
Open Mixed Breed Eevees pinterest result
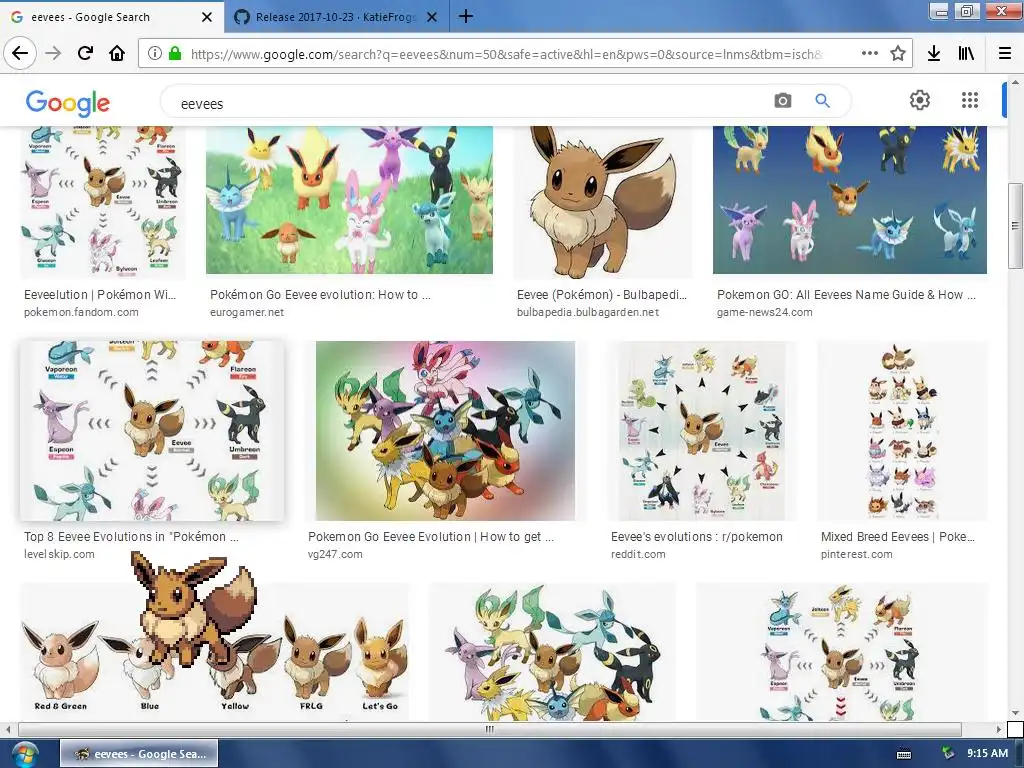point(898,537)
